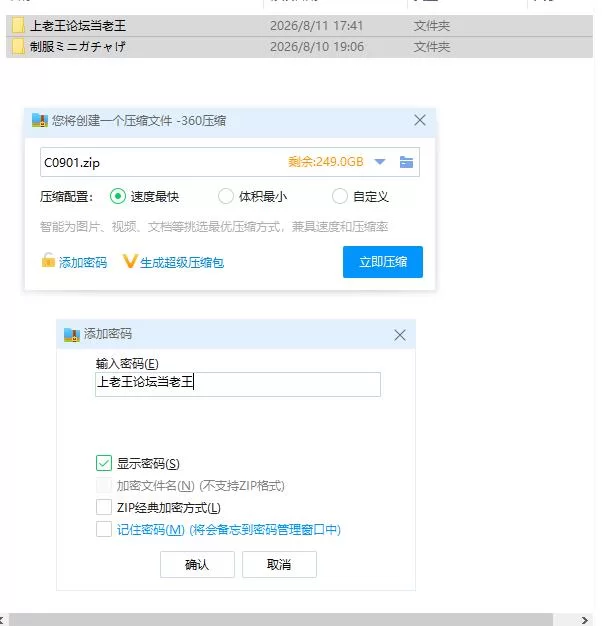Click date 2026/8/11 17:41 cell

(x=316, y=26)
